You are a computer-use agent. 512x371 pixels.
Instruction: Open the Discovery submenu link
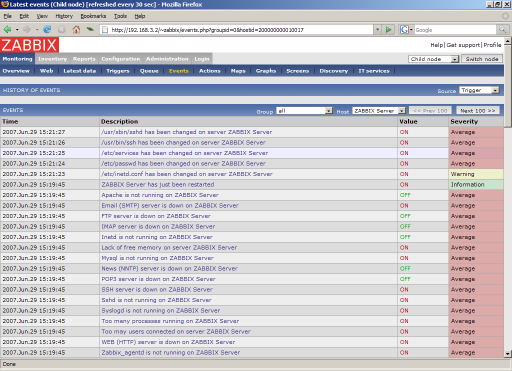pos(334,71)
